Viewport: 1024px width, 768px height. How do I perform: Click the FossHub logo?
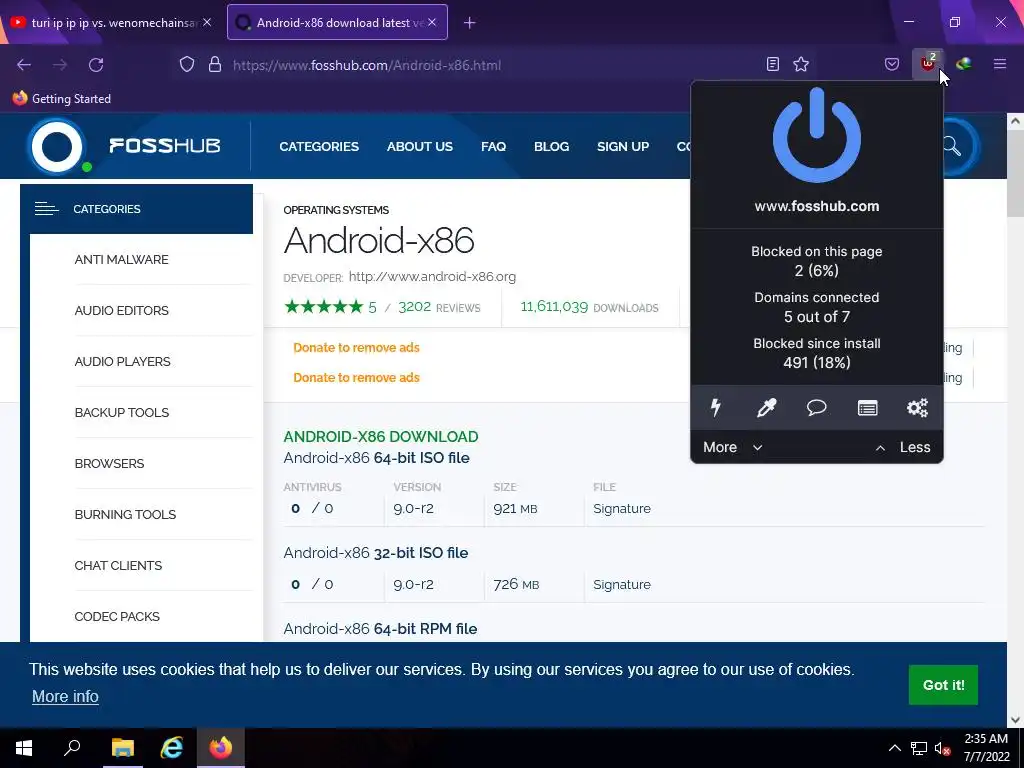click(x=124, y=146)
